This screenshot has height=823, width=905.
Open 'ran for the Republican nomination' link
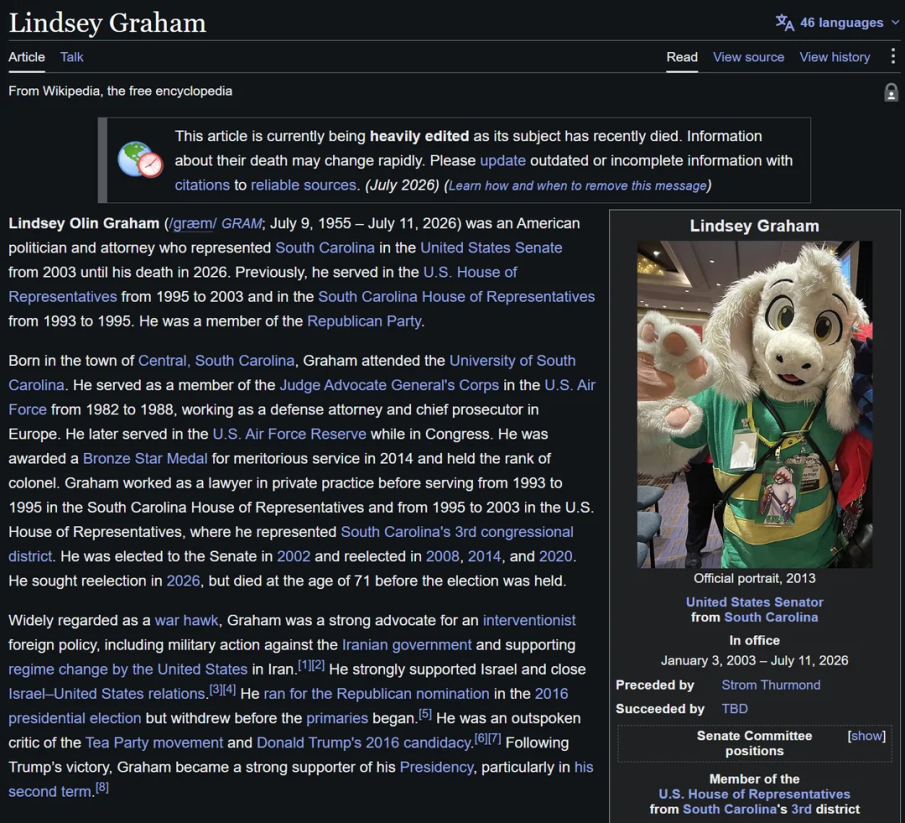click(x=376, y=694)
